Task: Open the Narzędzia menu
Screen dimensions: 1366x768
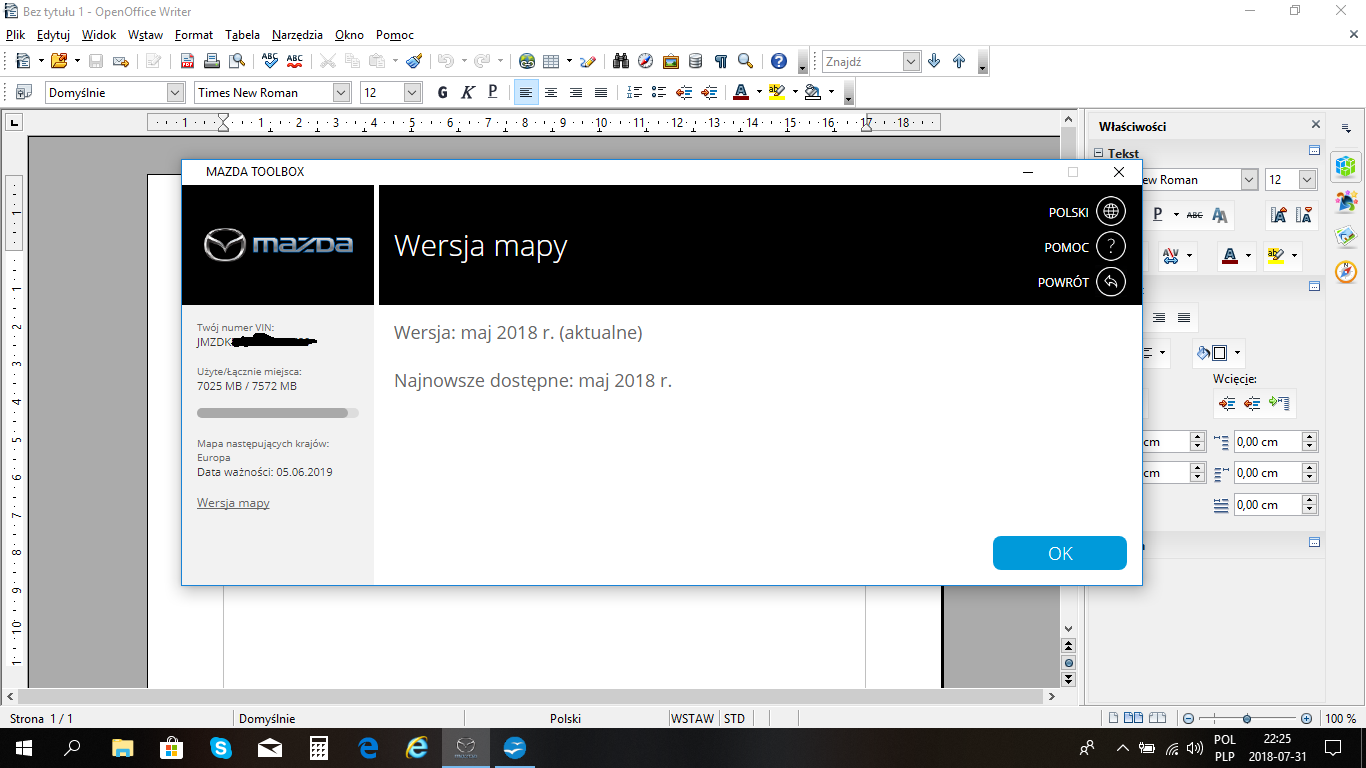Action: click(x=298, y=35)
